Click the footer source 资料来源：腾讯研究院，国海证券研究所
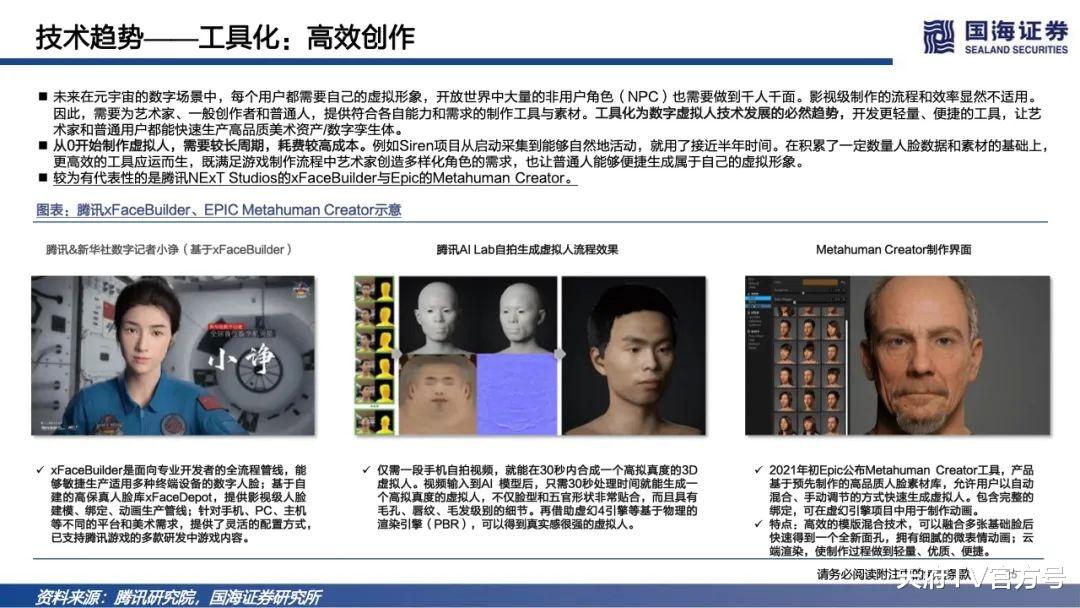The image size is (1080, 608). point(178,597)
